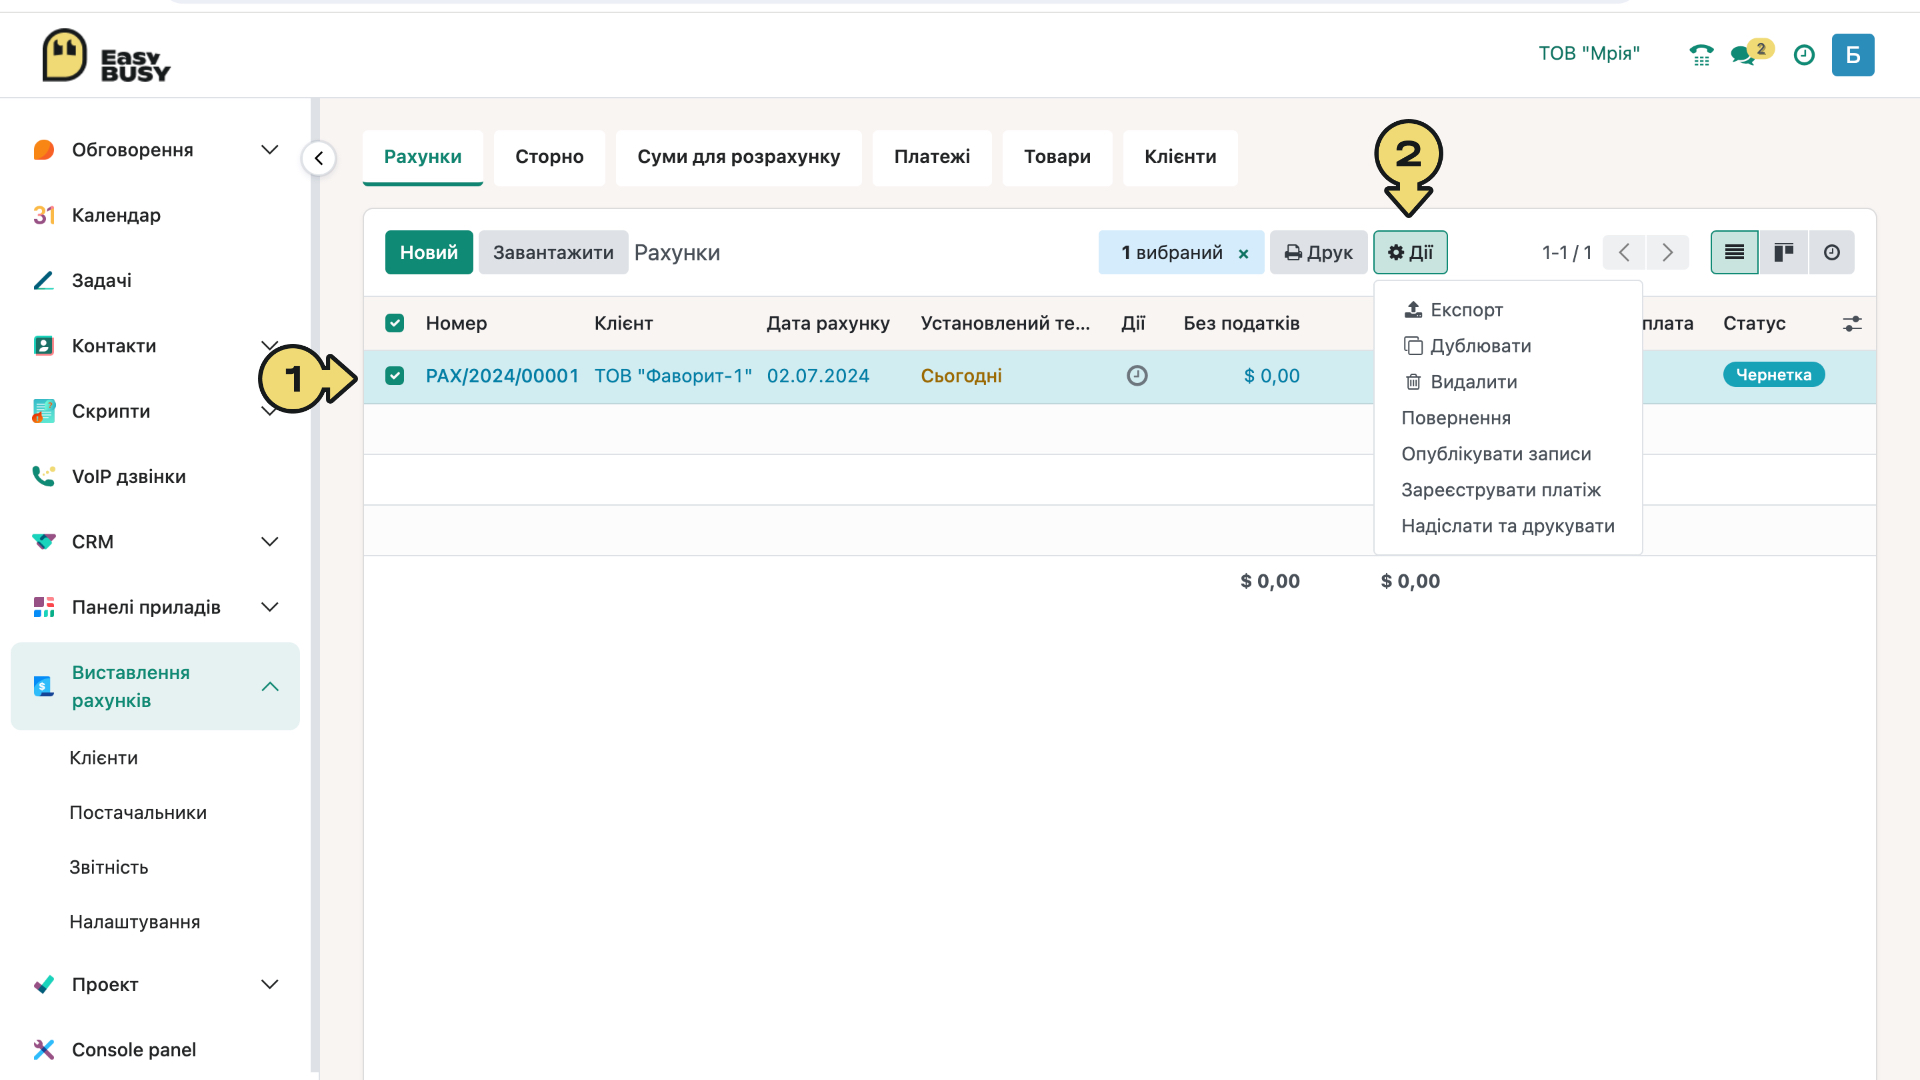Switch to activity view
The height and width of the screenshot is (1080, 1920).
[1831, 252]
